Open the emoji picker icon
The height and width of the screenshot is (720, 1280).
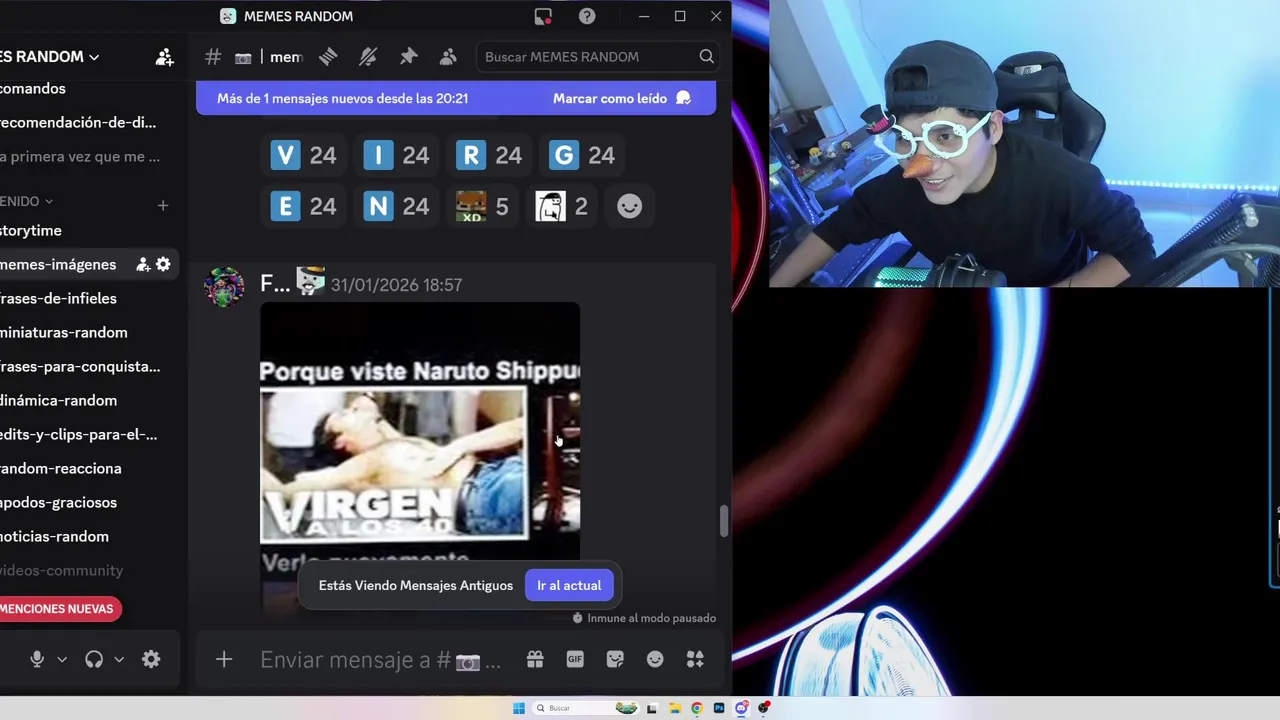tap(655, 659)
